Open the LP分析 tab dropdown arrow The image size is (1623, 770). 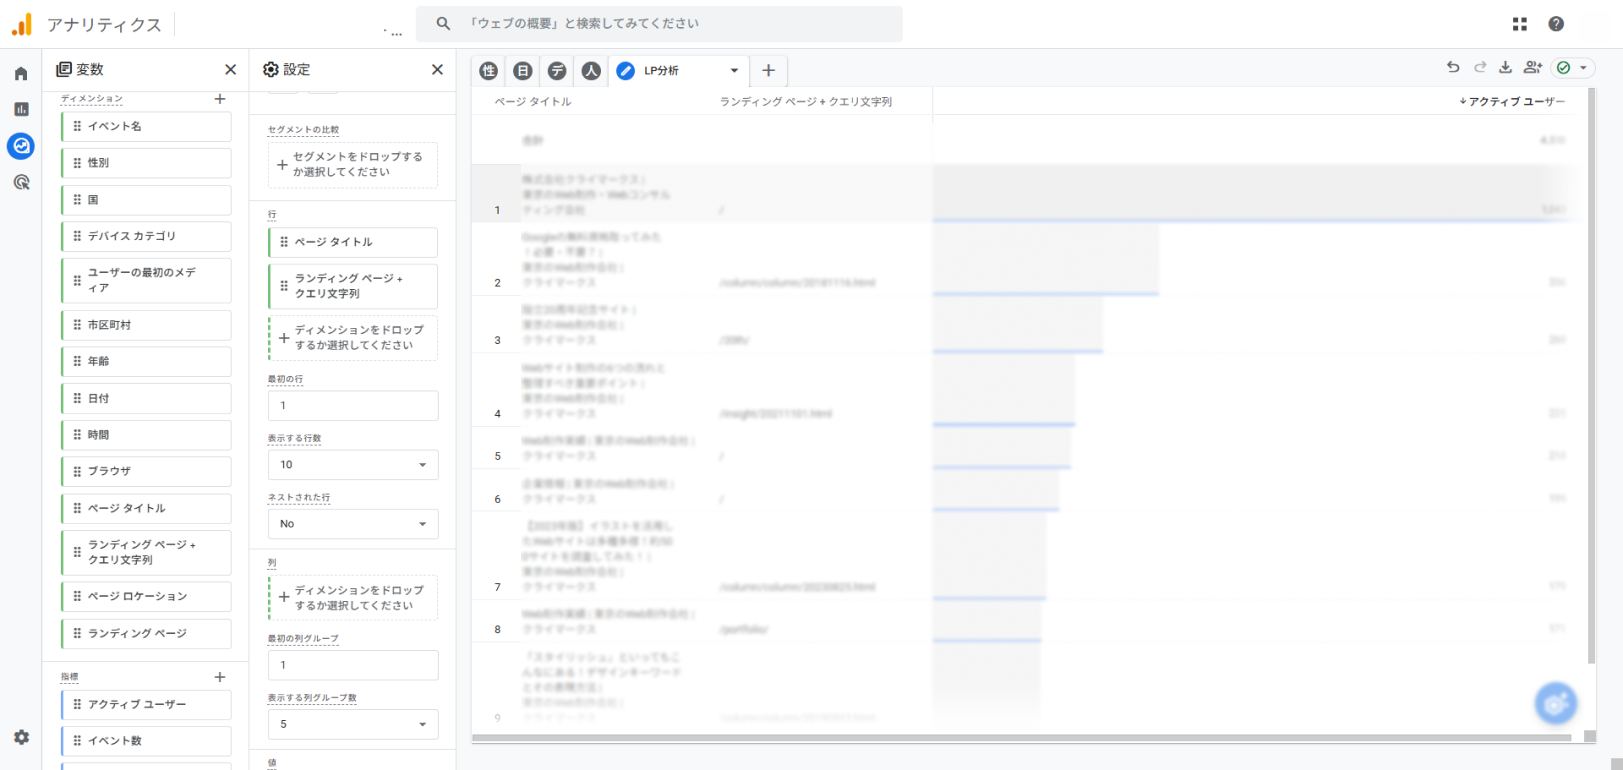(x=734, y=71)
